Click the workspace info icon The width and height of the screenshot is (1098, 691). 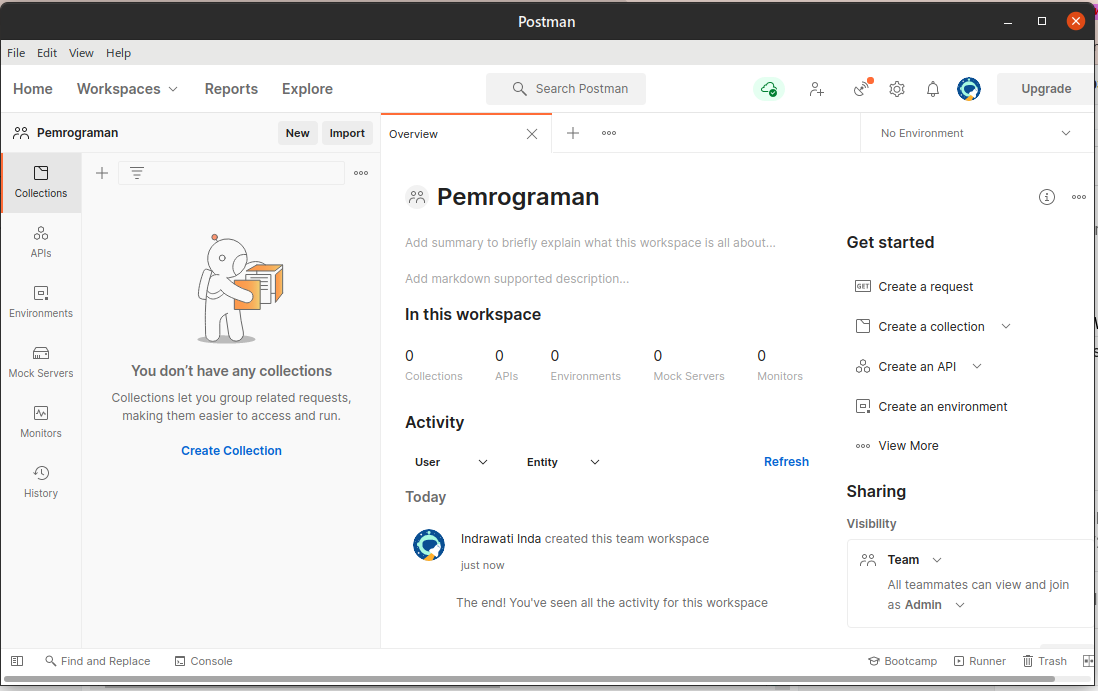[x=1046, y=197]
